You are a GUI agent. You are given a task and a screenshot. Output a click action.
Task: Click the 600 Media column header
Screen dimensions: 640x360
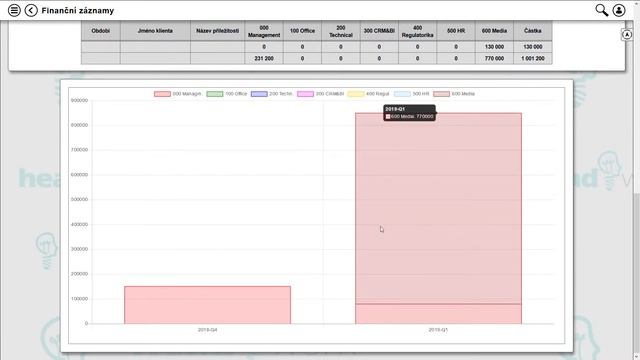494,31
